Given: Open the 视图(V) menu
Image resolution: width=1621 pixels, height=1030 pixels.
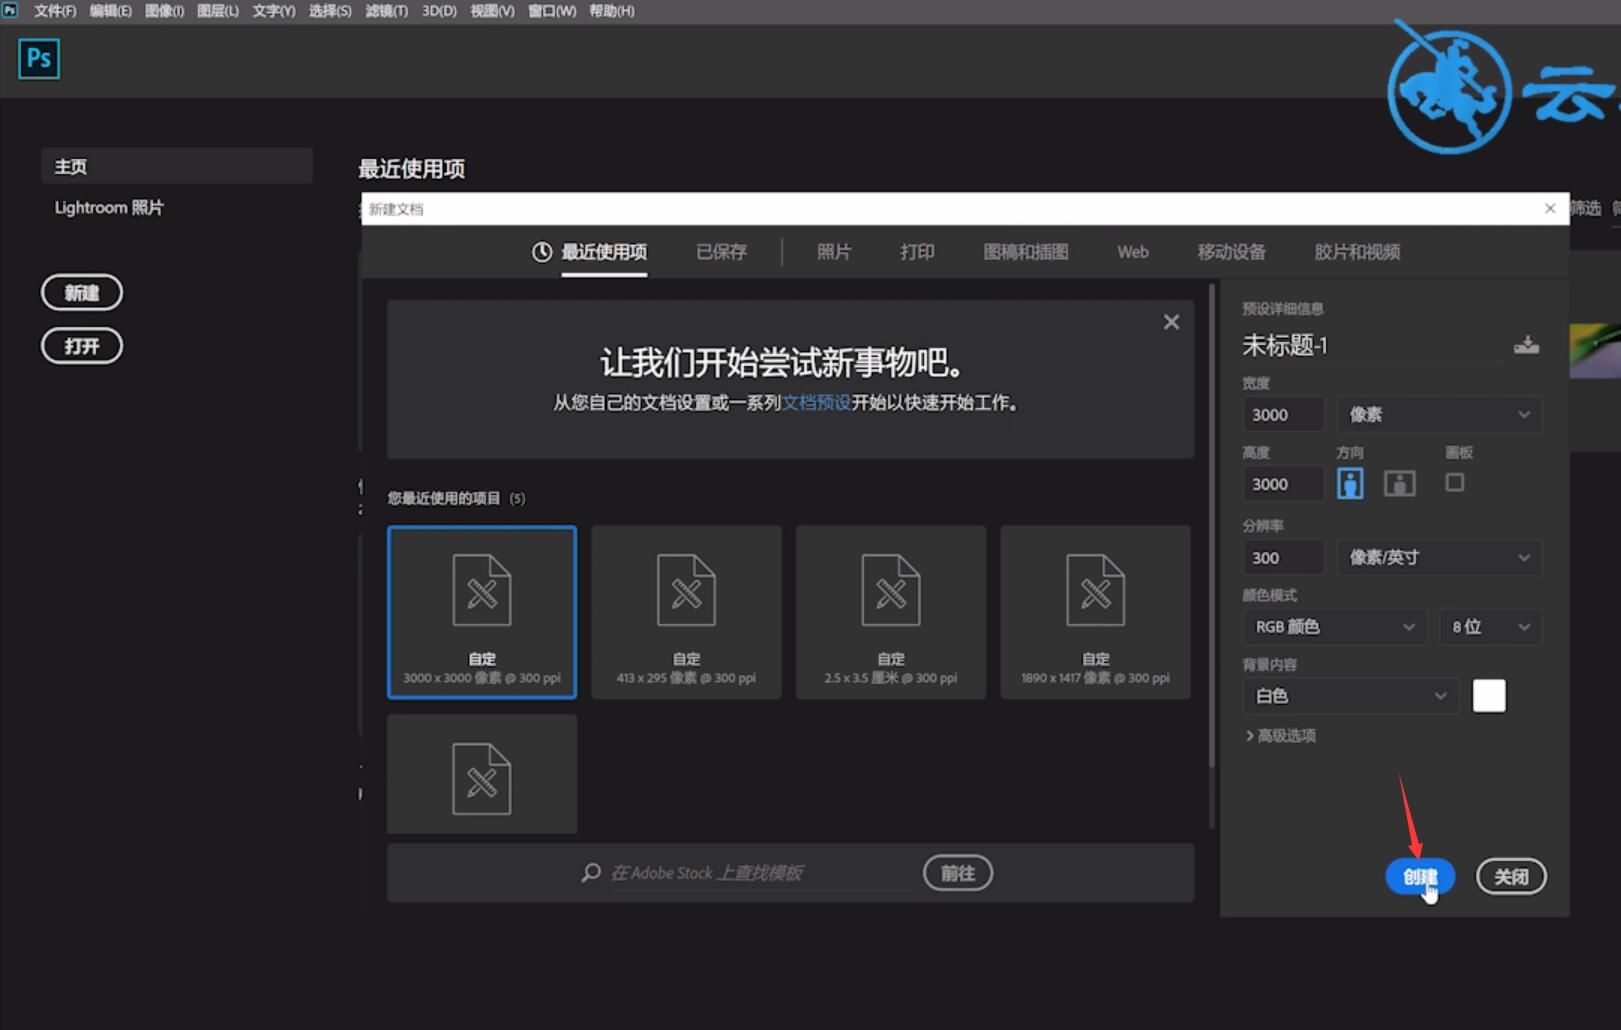Looking at the screenshot, I should point(493,11).
